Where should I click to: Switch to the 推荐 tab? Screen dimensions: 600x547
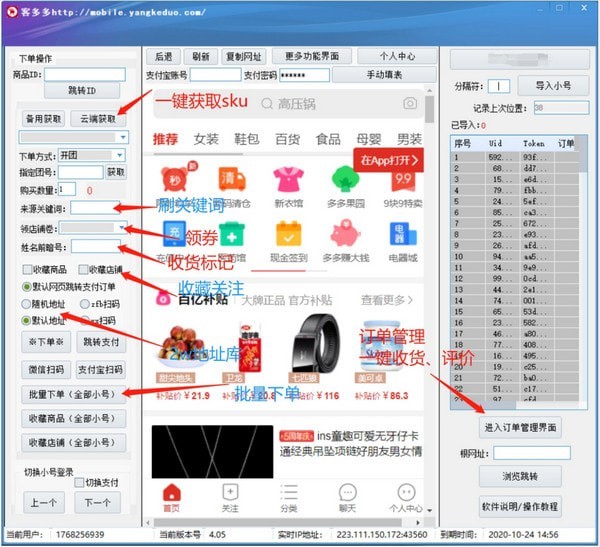coord(165,139)
